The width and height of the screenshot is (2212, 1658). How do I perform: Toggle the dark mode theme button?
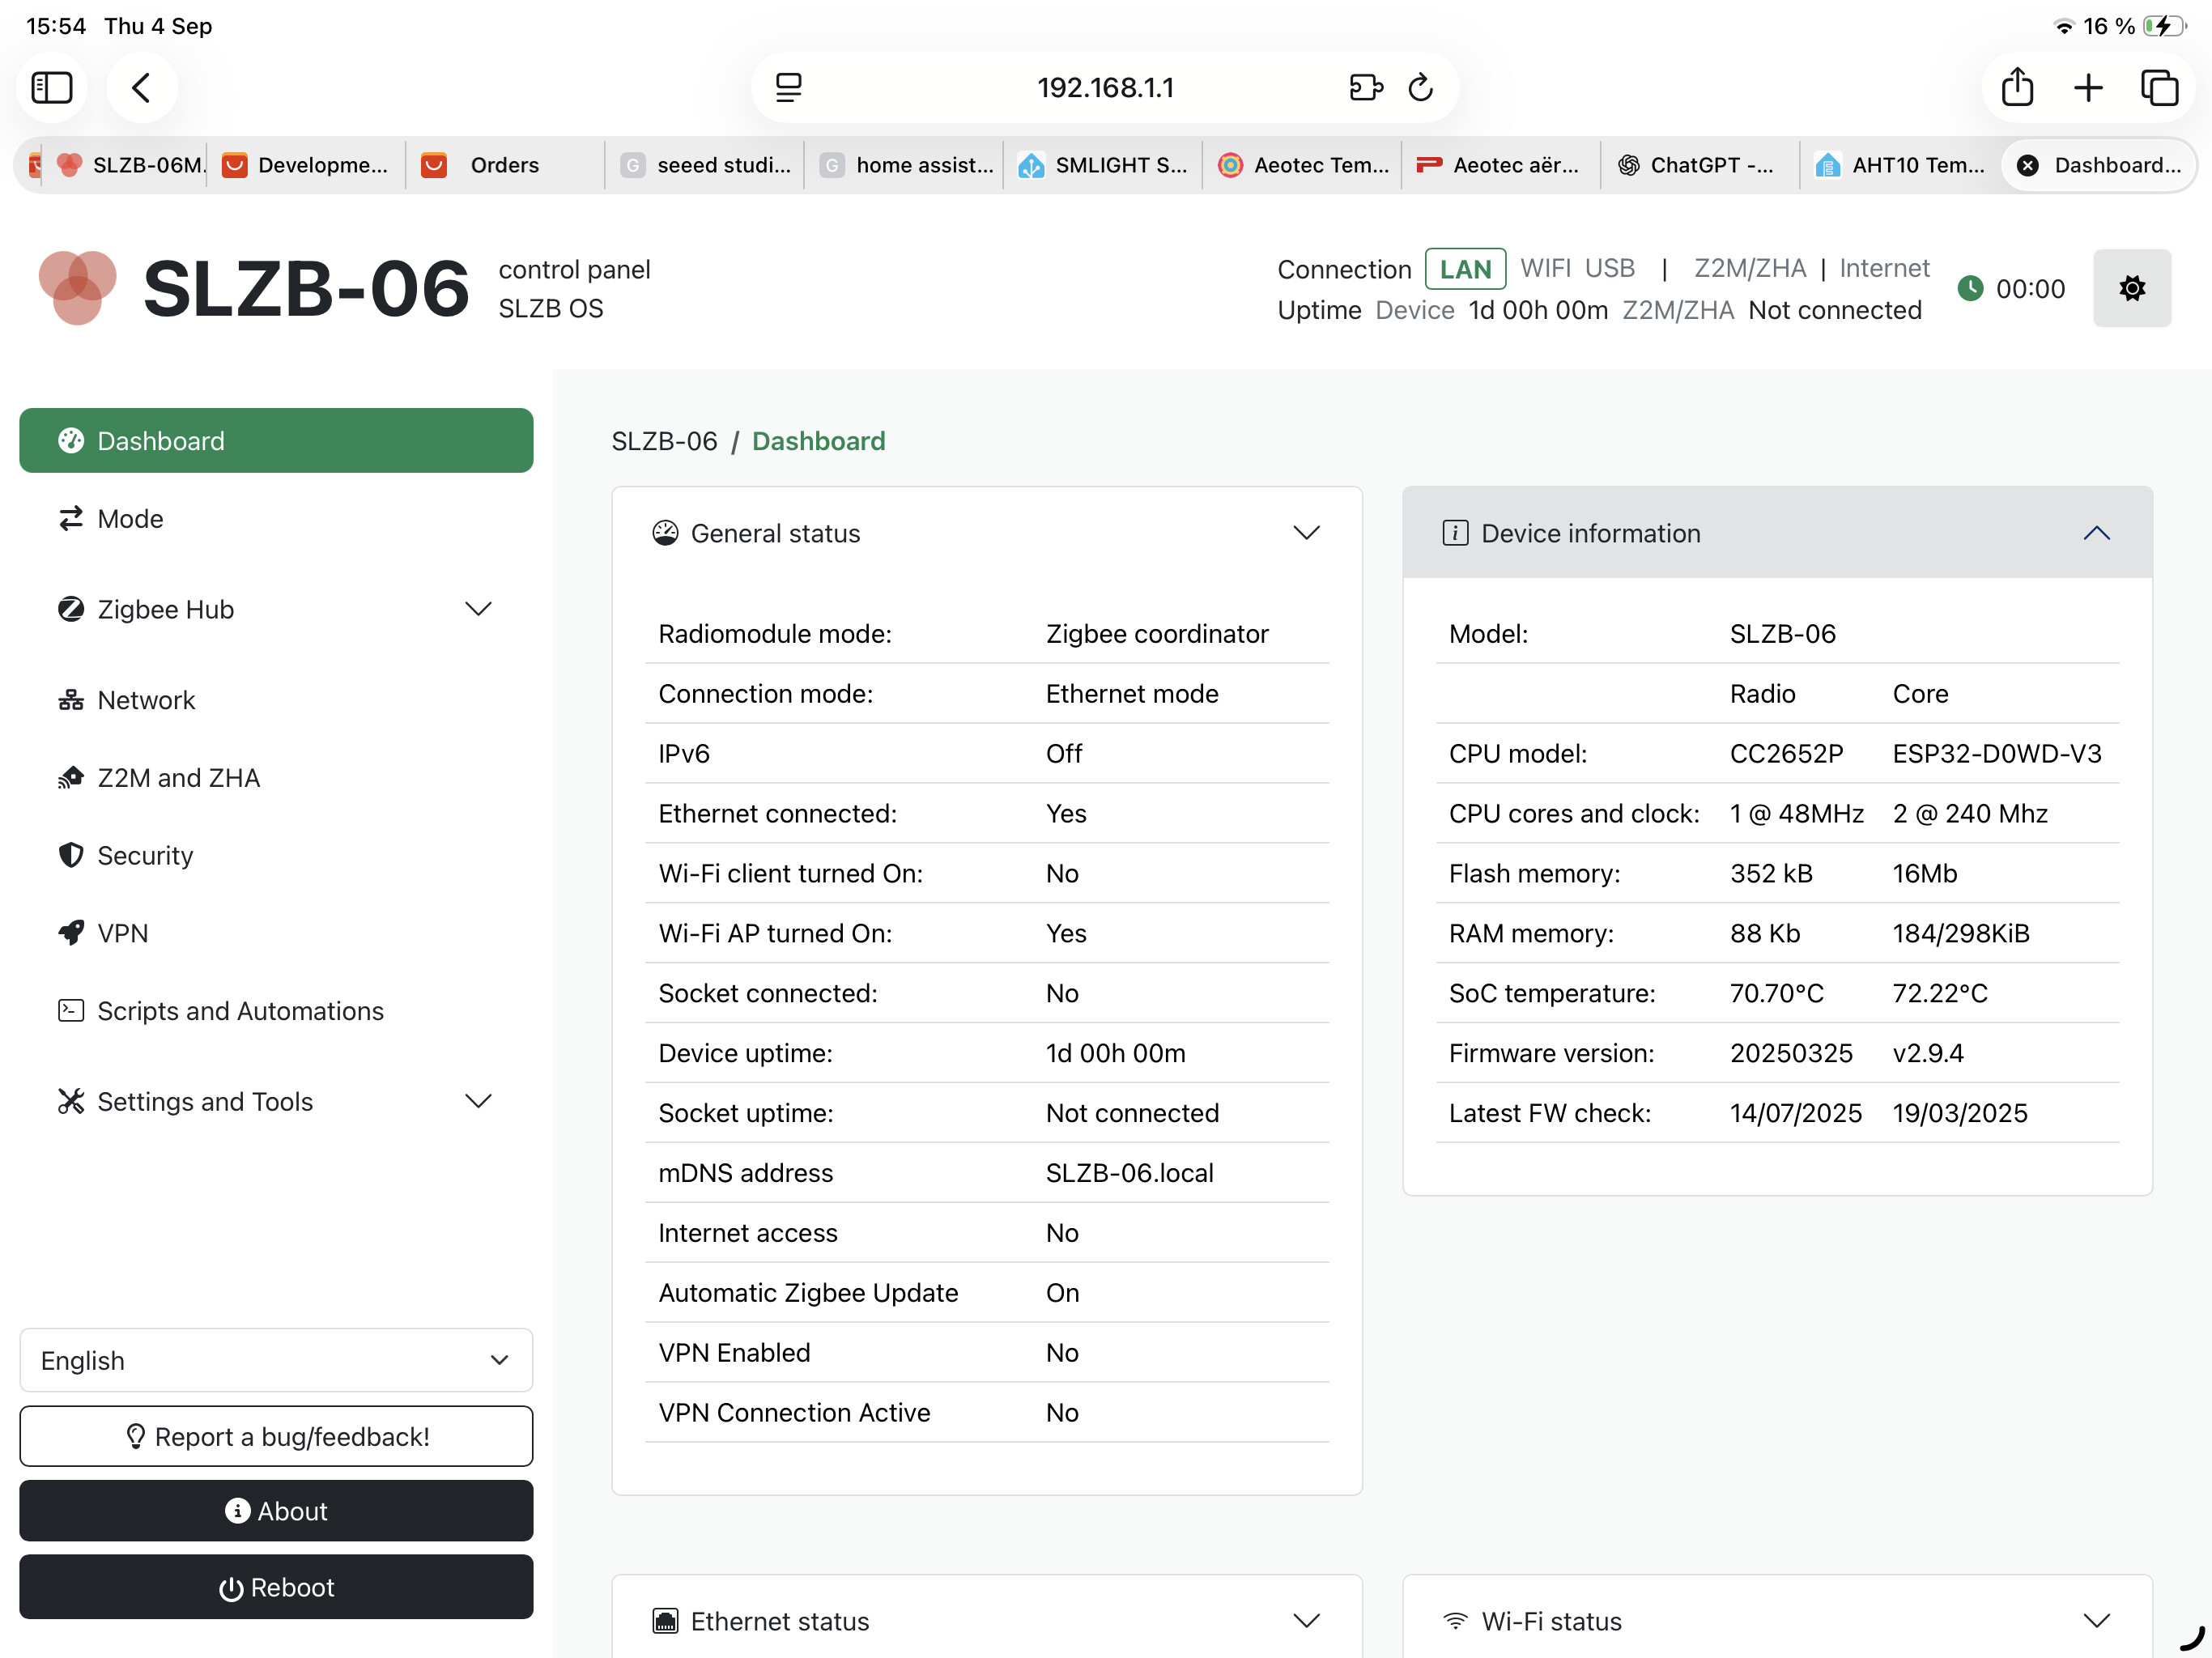click(x=2131, y=289)
